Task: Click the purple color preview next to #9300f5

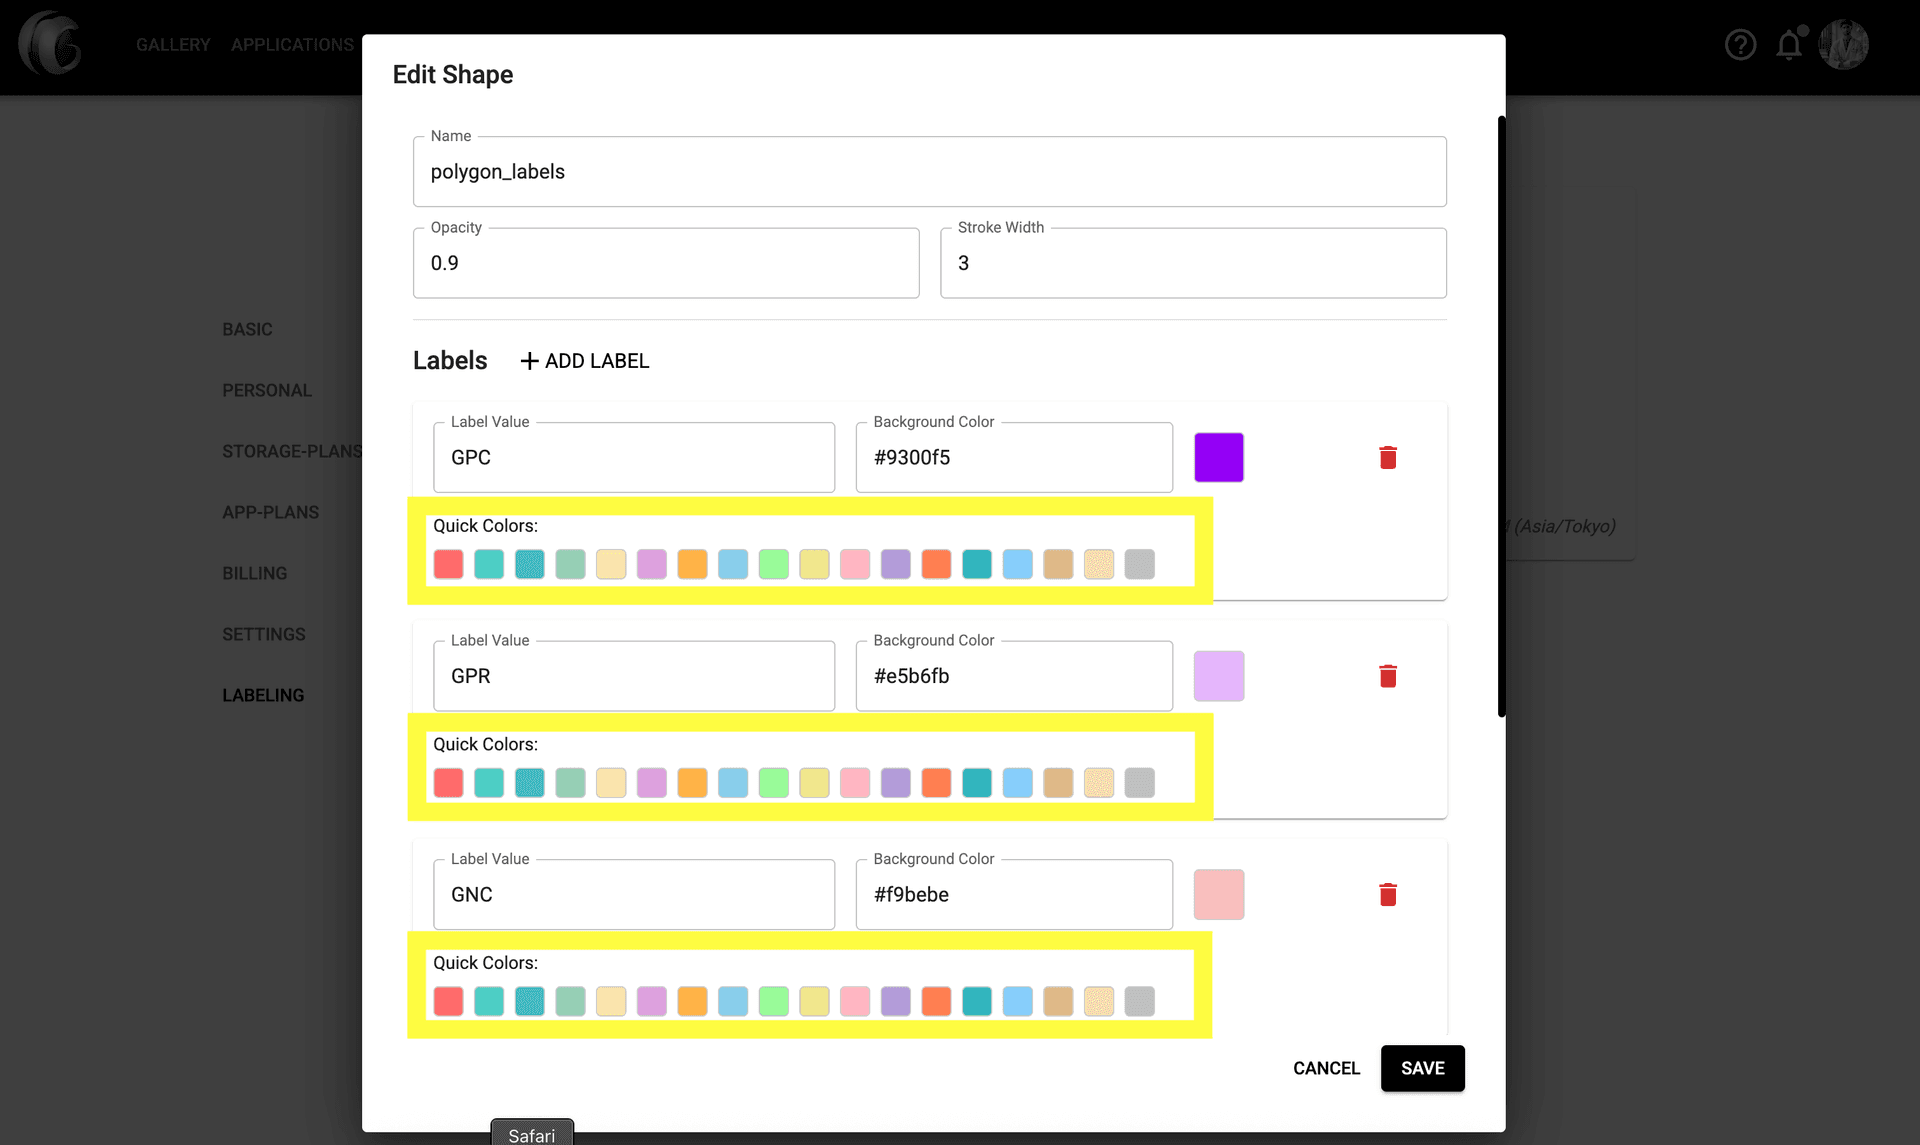Action: point(1218,457)
